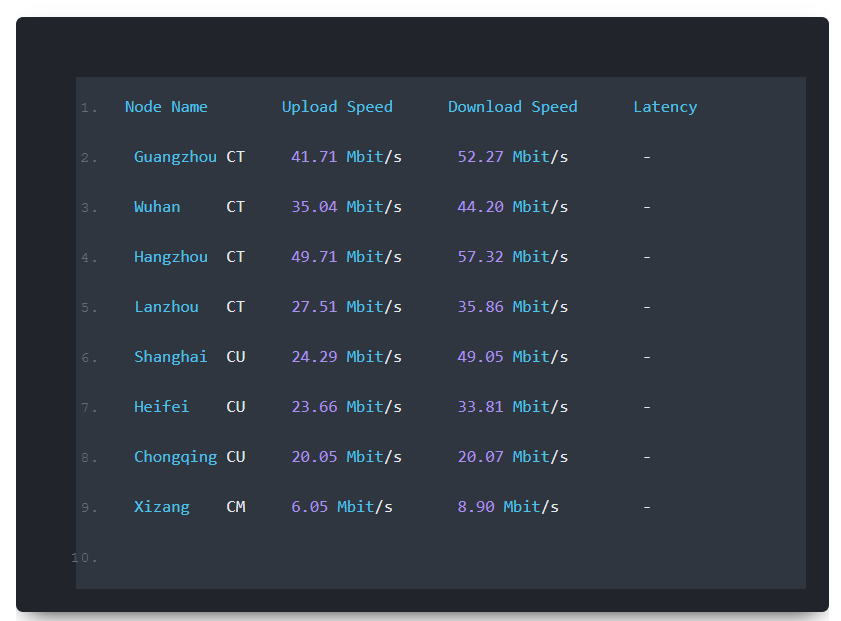The height and width of the screenshot is (621, 841).
Task: Click the Chongqing CU node name
Action: click(x=176, y=456)
